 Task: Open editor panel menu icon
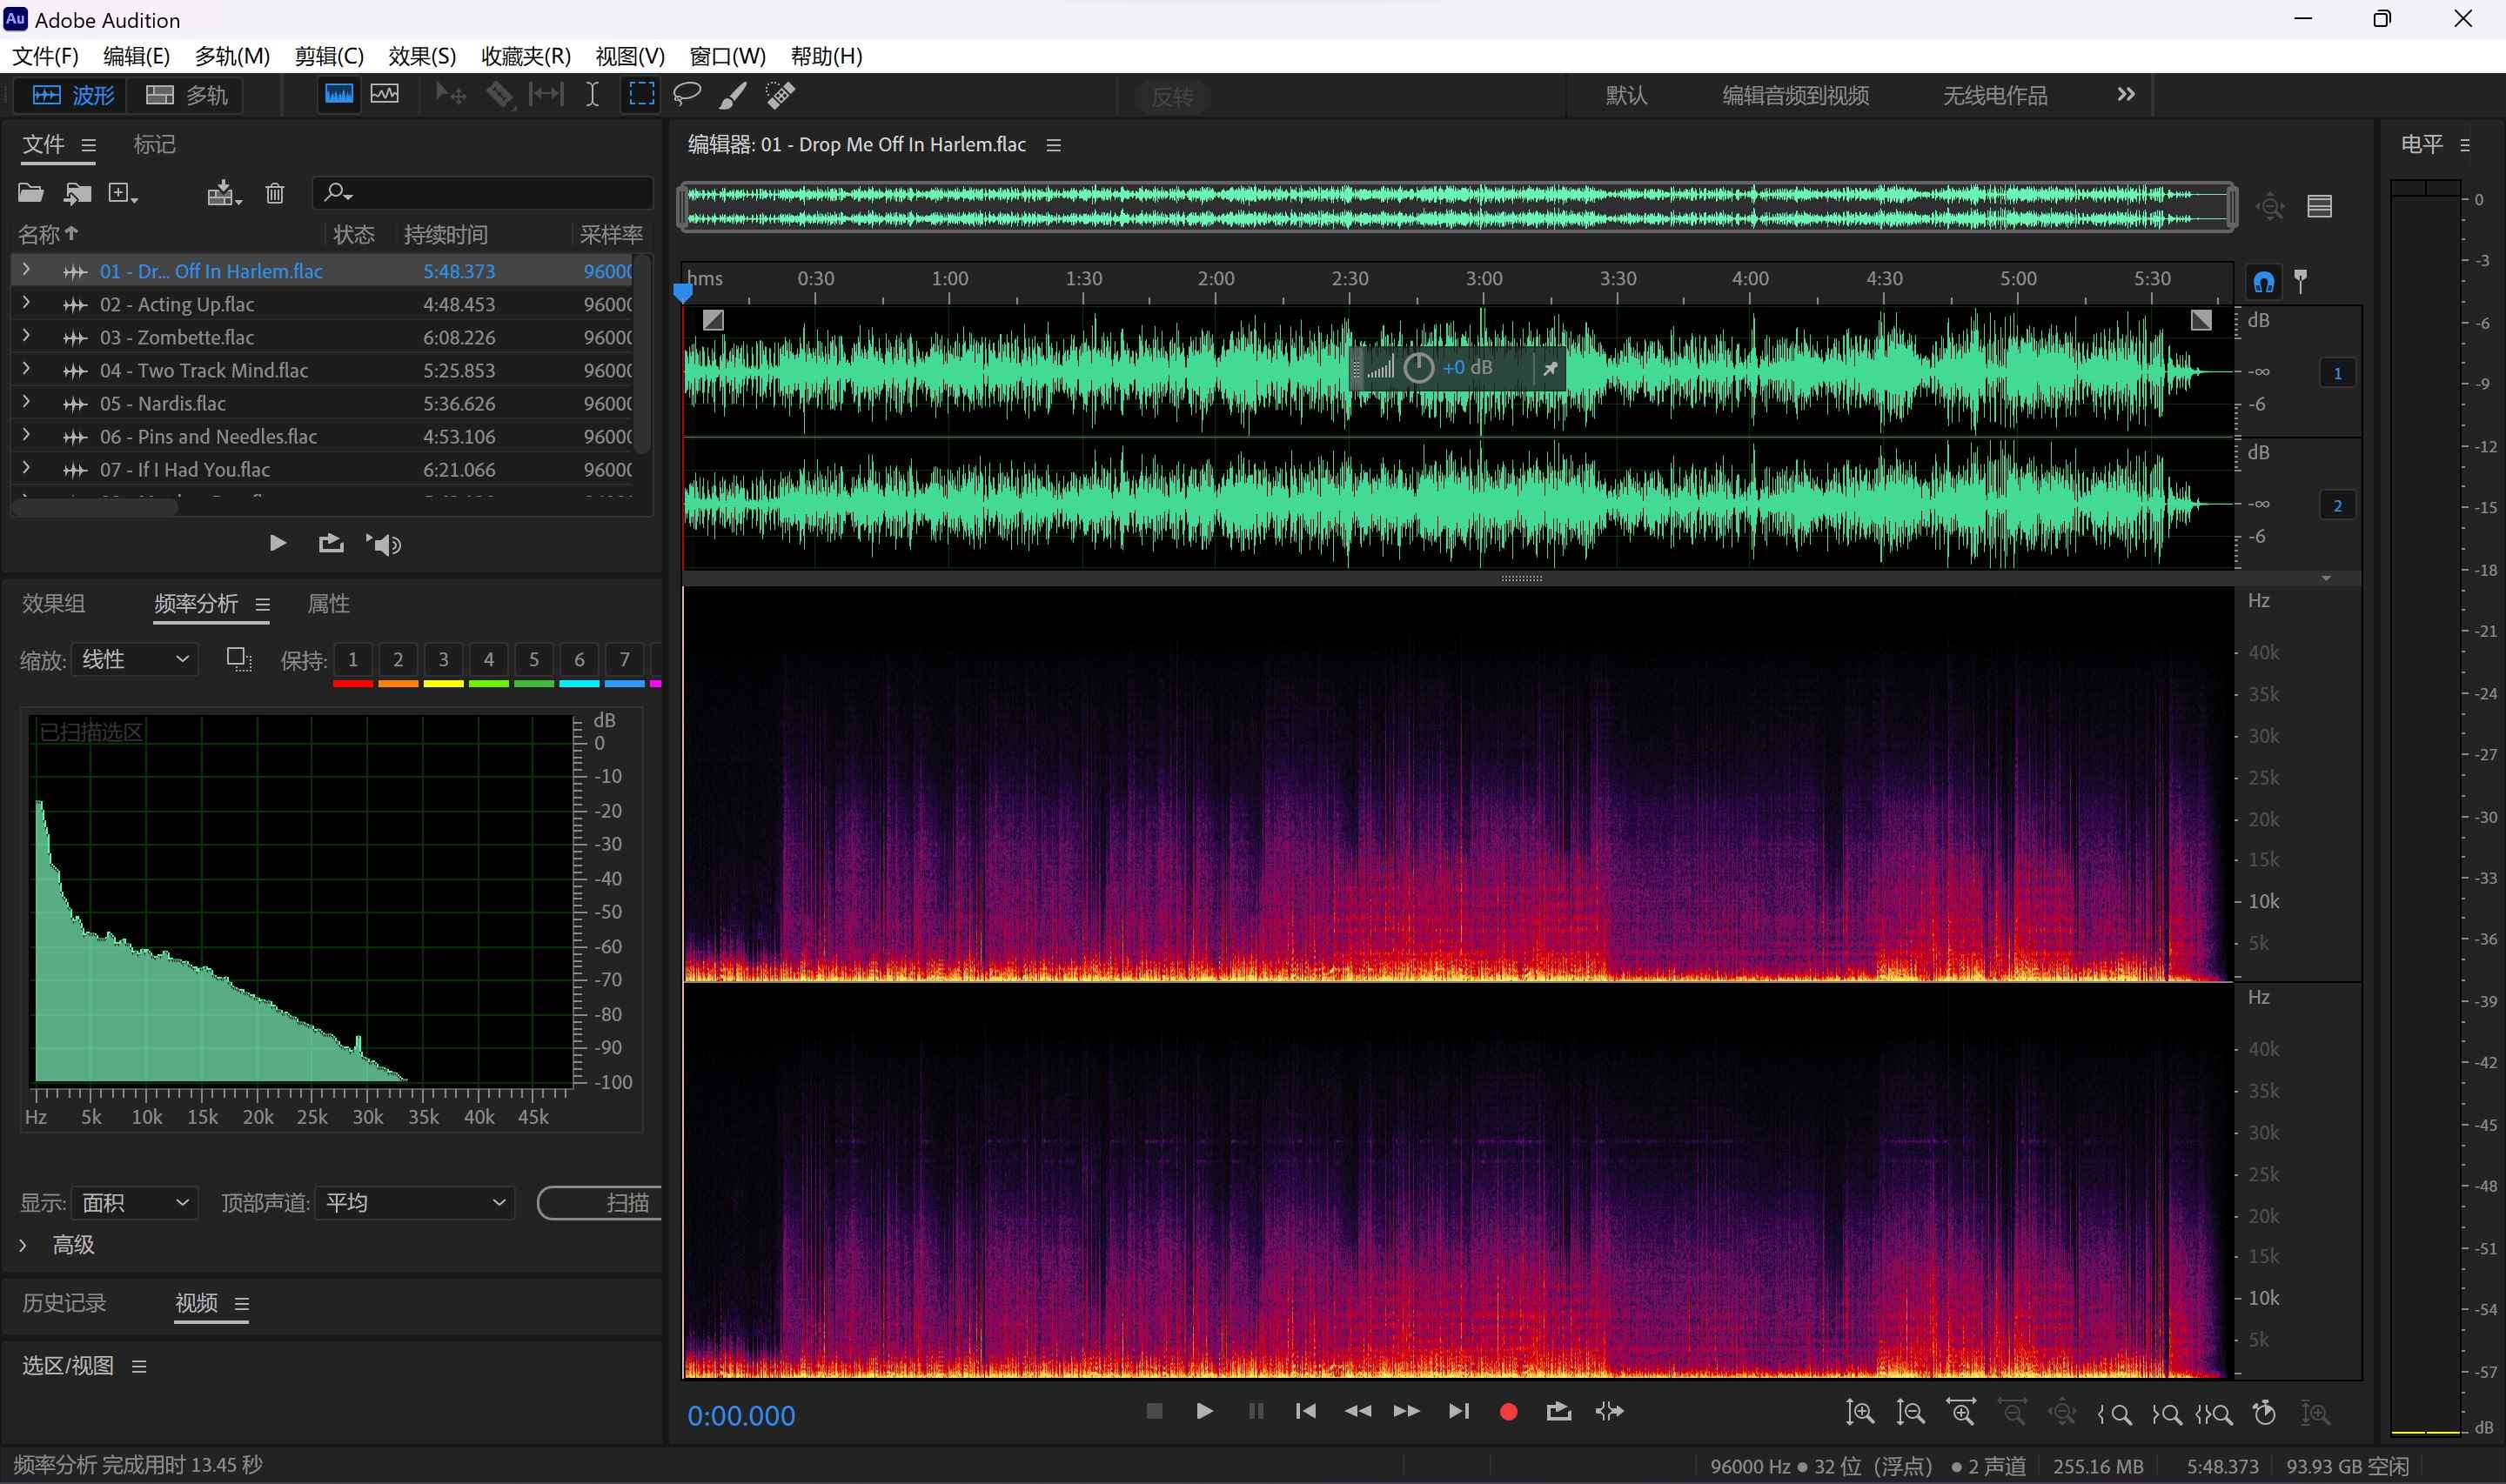coord(1053,145)
